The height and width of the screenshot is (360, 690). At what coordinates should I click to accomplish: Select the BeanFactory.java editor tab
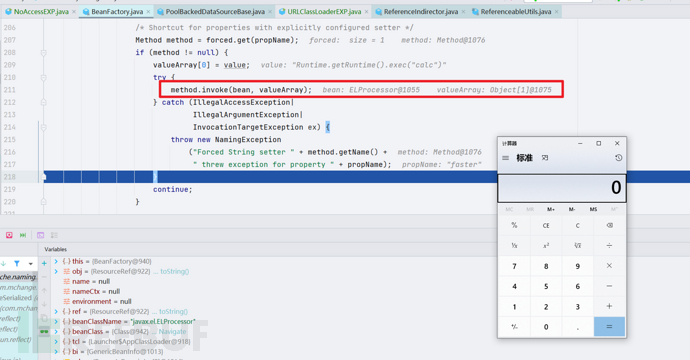(117, 11)
